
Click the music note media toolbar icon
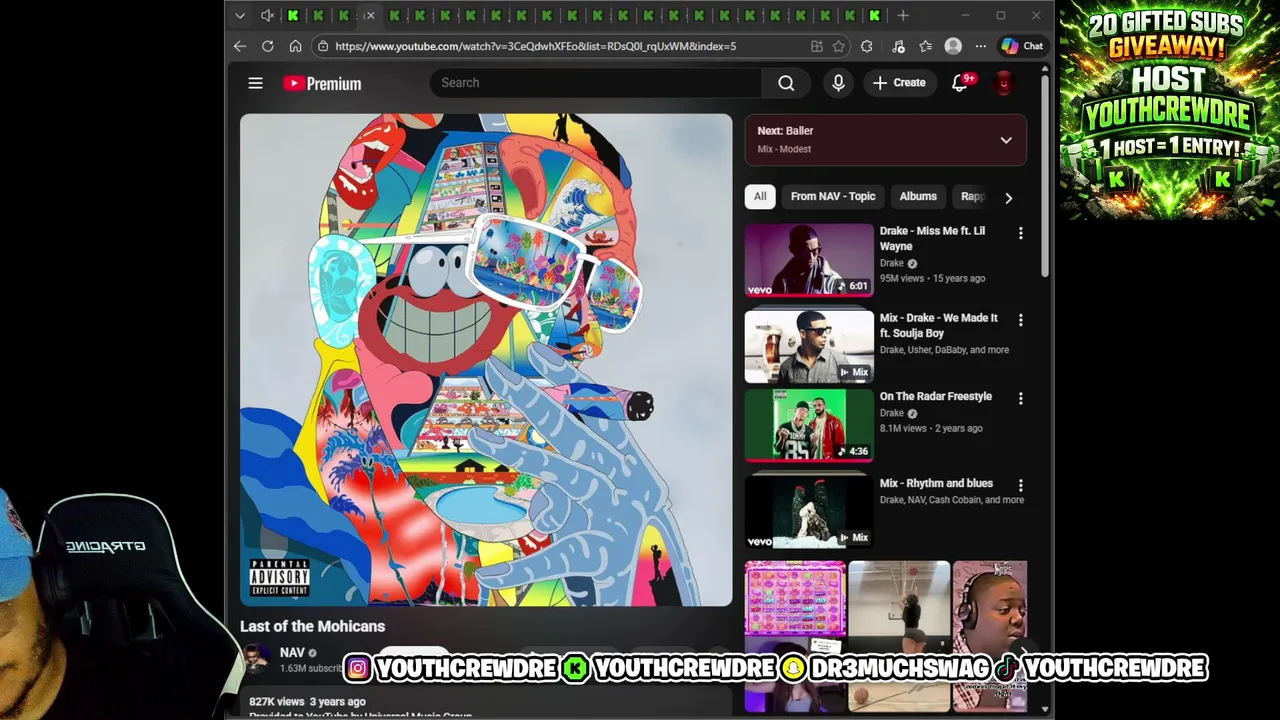[x=898, y=46]
